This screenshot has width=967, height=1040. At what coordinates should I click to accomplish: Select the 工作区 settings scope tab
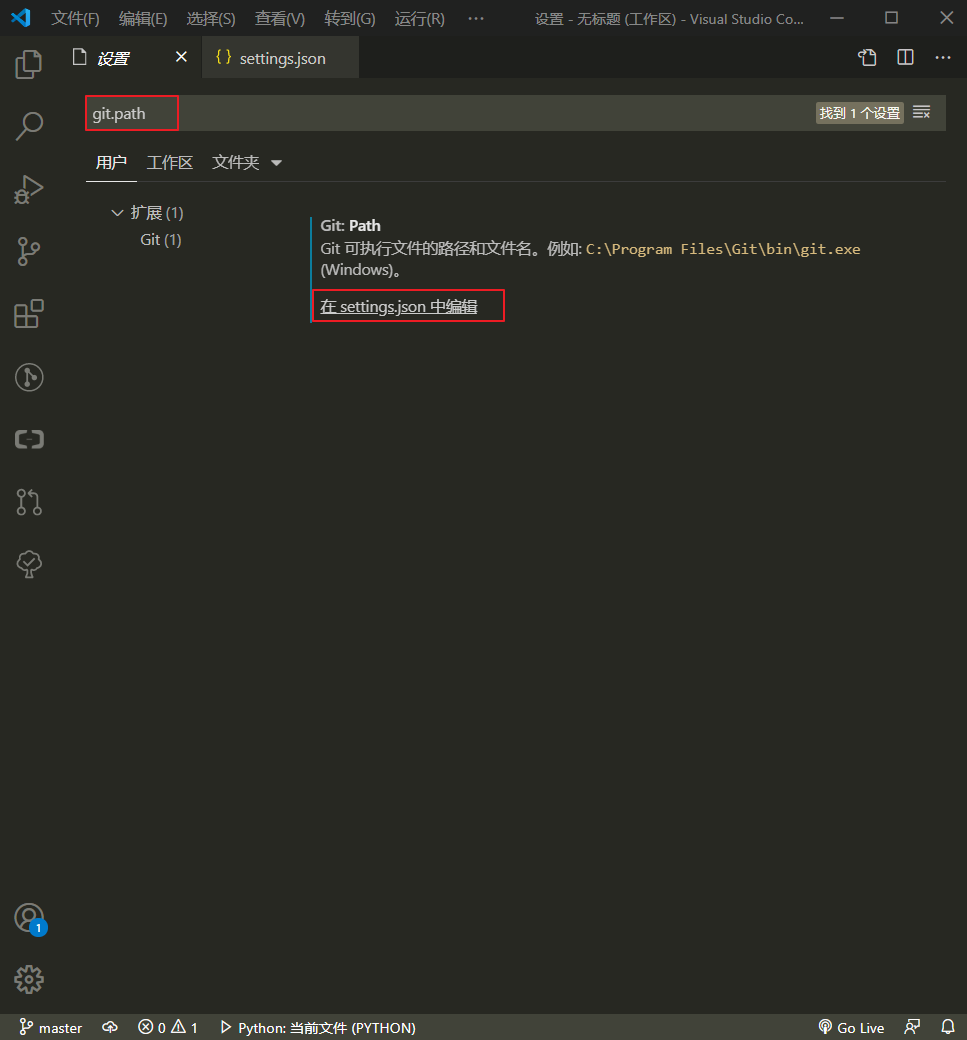pos(169,162)
